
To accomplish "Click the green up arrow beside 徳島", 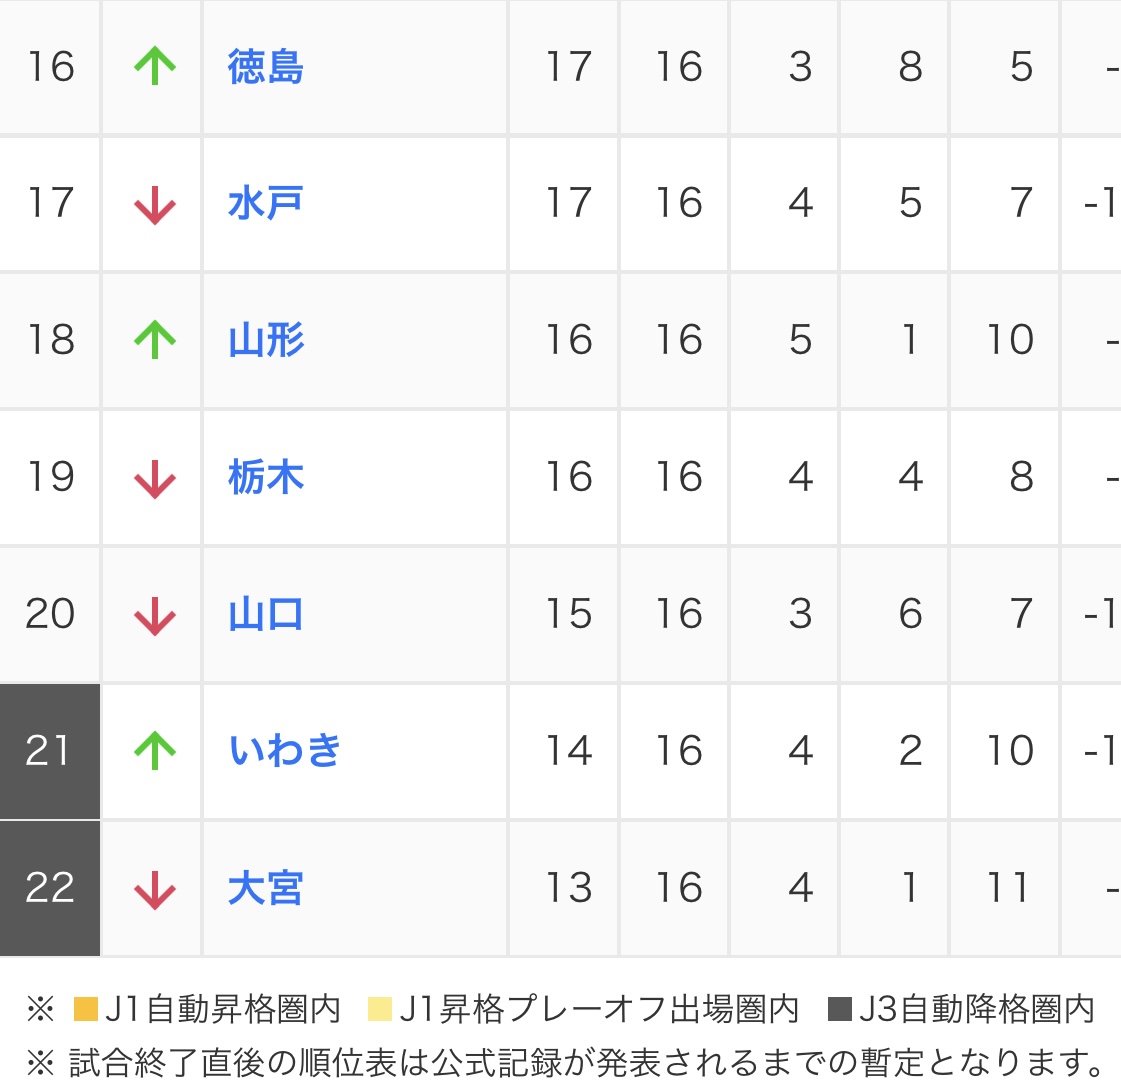I will (x=155, y=67).
